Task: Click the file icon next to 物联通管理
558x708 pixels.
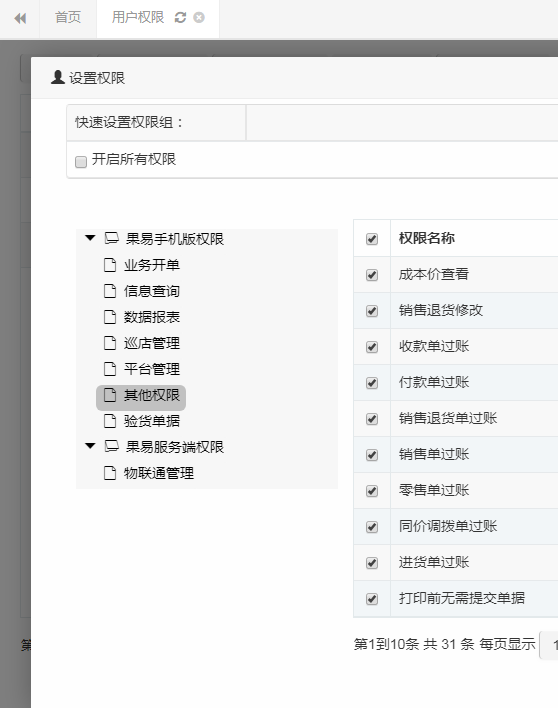Action: (x=110, y=473)
